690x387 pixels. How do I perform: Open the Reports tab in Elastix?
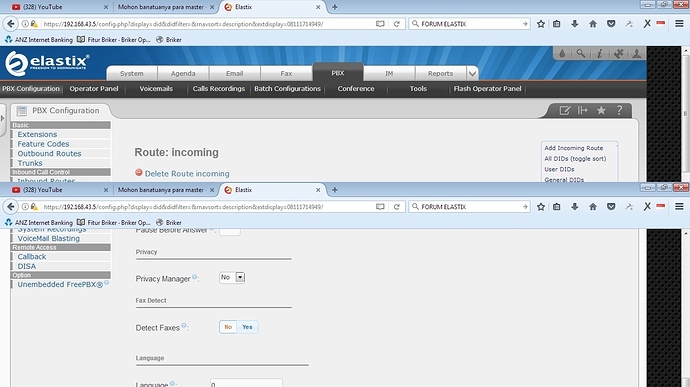[440, 74]
